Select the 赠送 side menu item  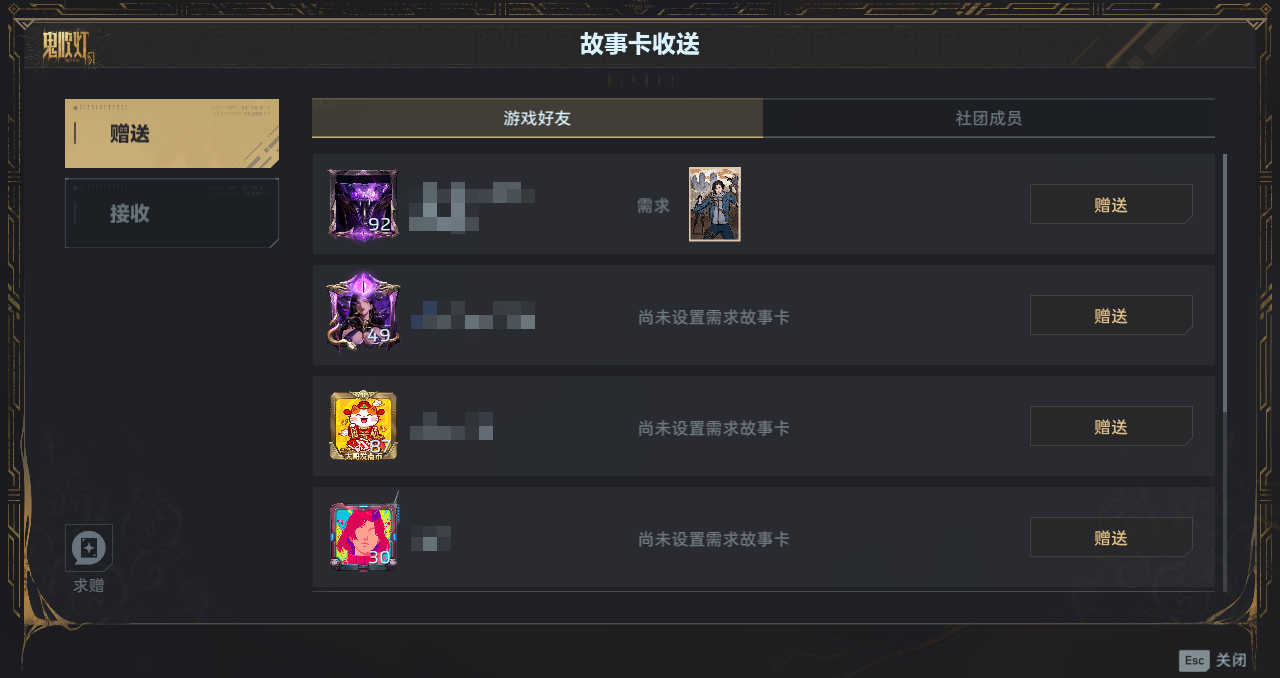(x=172, y=133)
